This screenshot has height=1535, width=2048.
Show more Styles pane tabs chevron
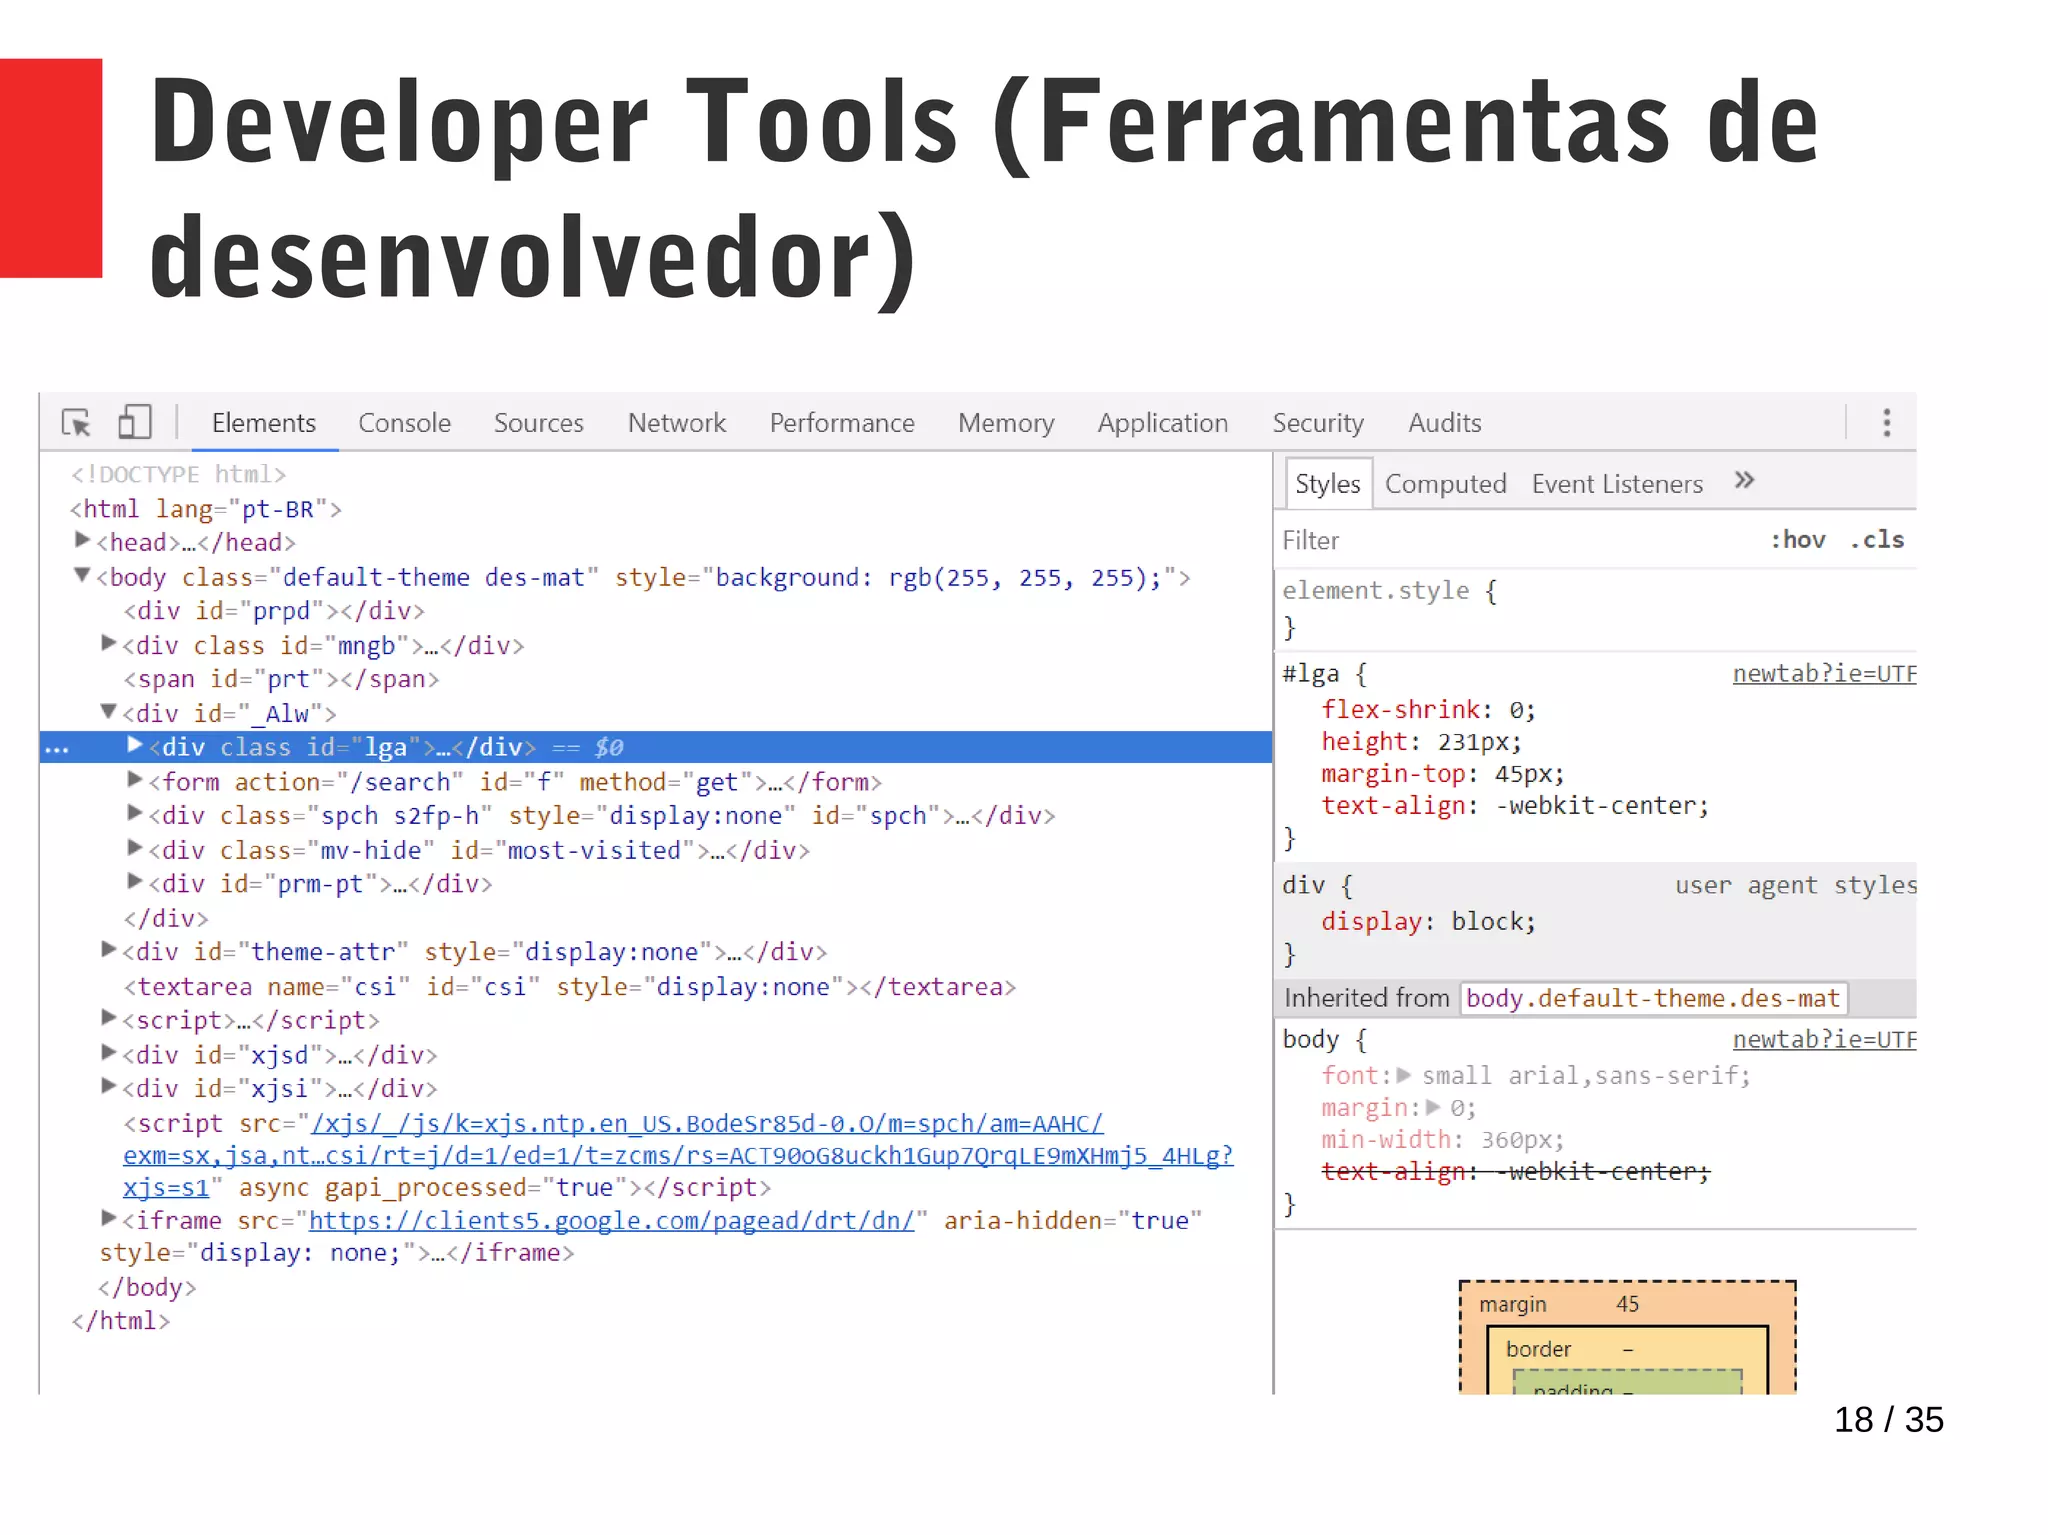pos(1744,481)
